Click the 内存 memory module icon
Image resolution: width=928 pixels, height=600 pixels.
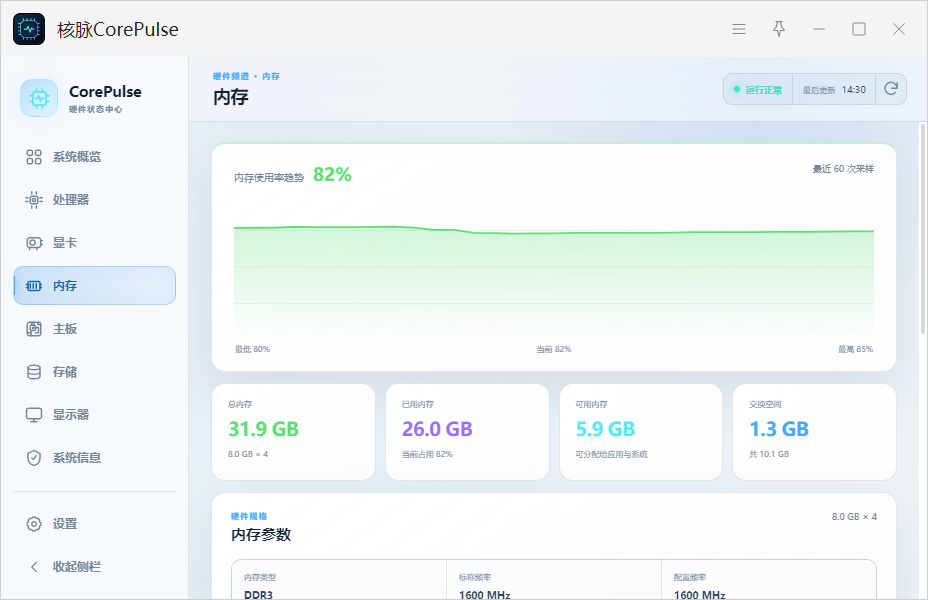[x=34, y=286]
